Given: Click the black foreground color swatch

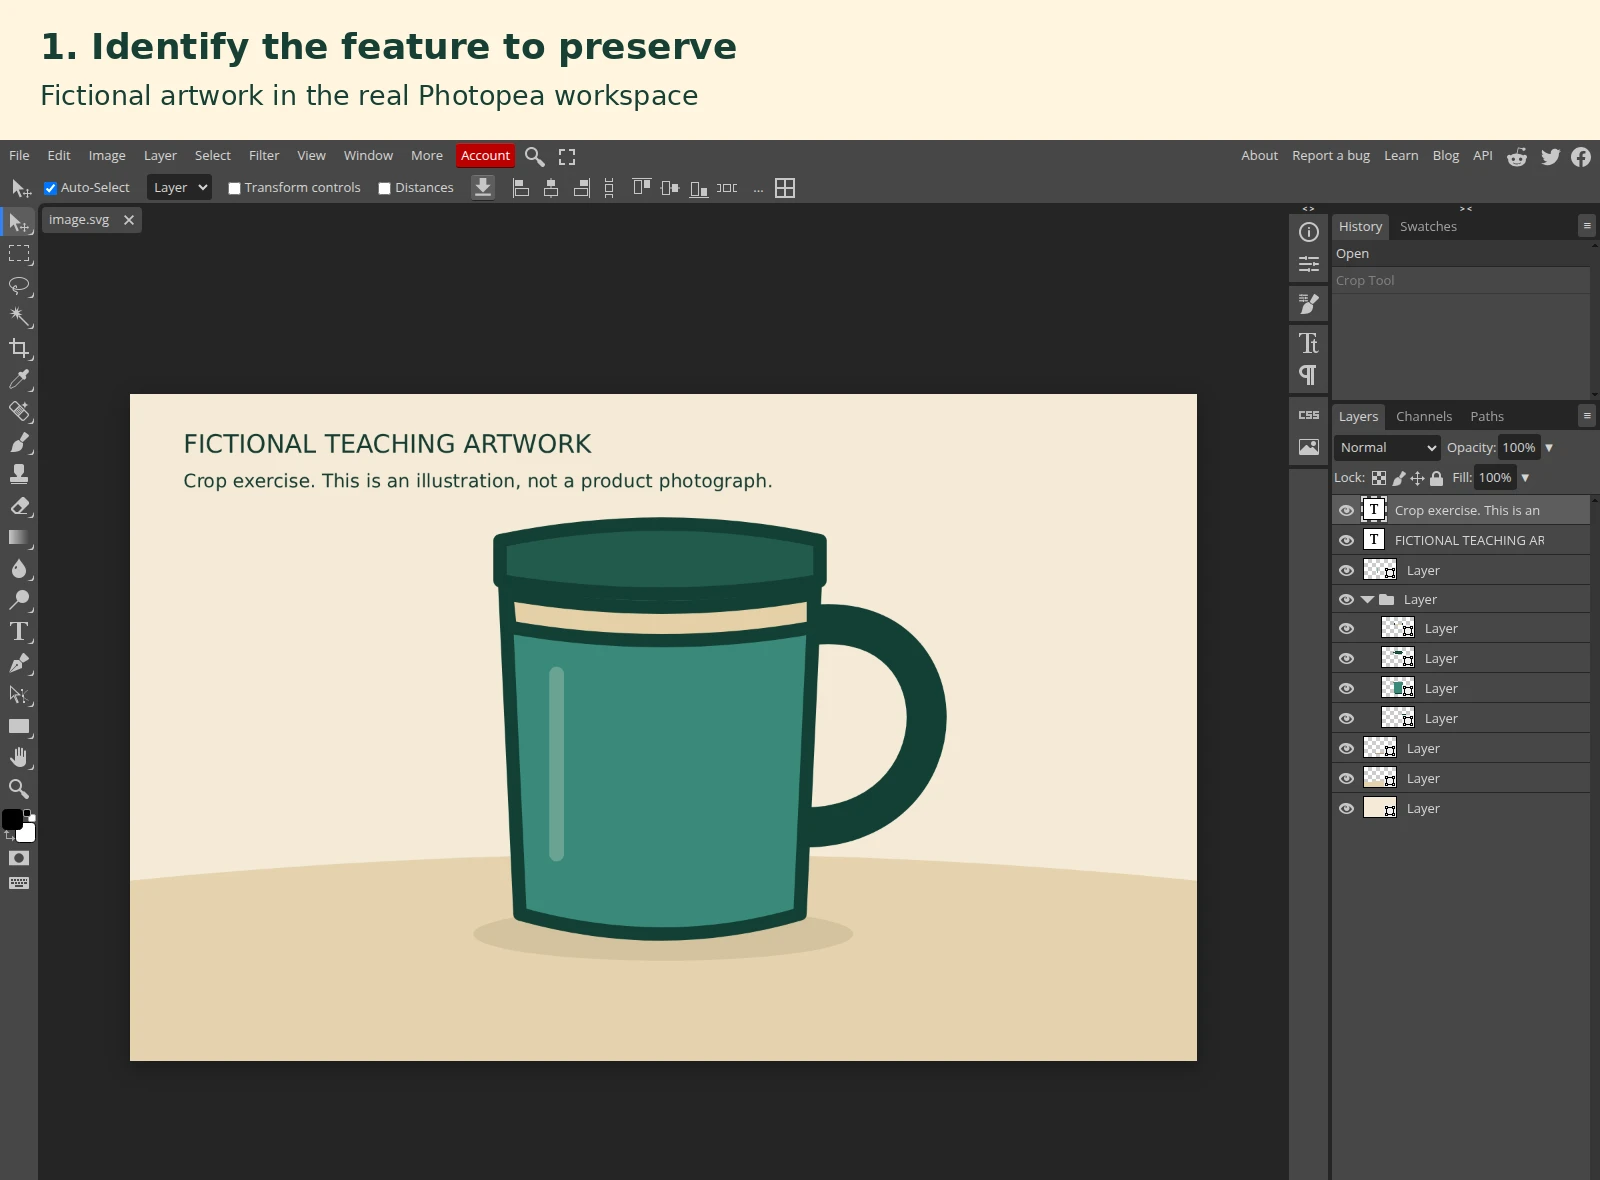Looking at the screenshot, I should click(x=12, y=820).
